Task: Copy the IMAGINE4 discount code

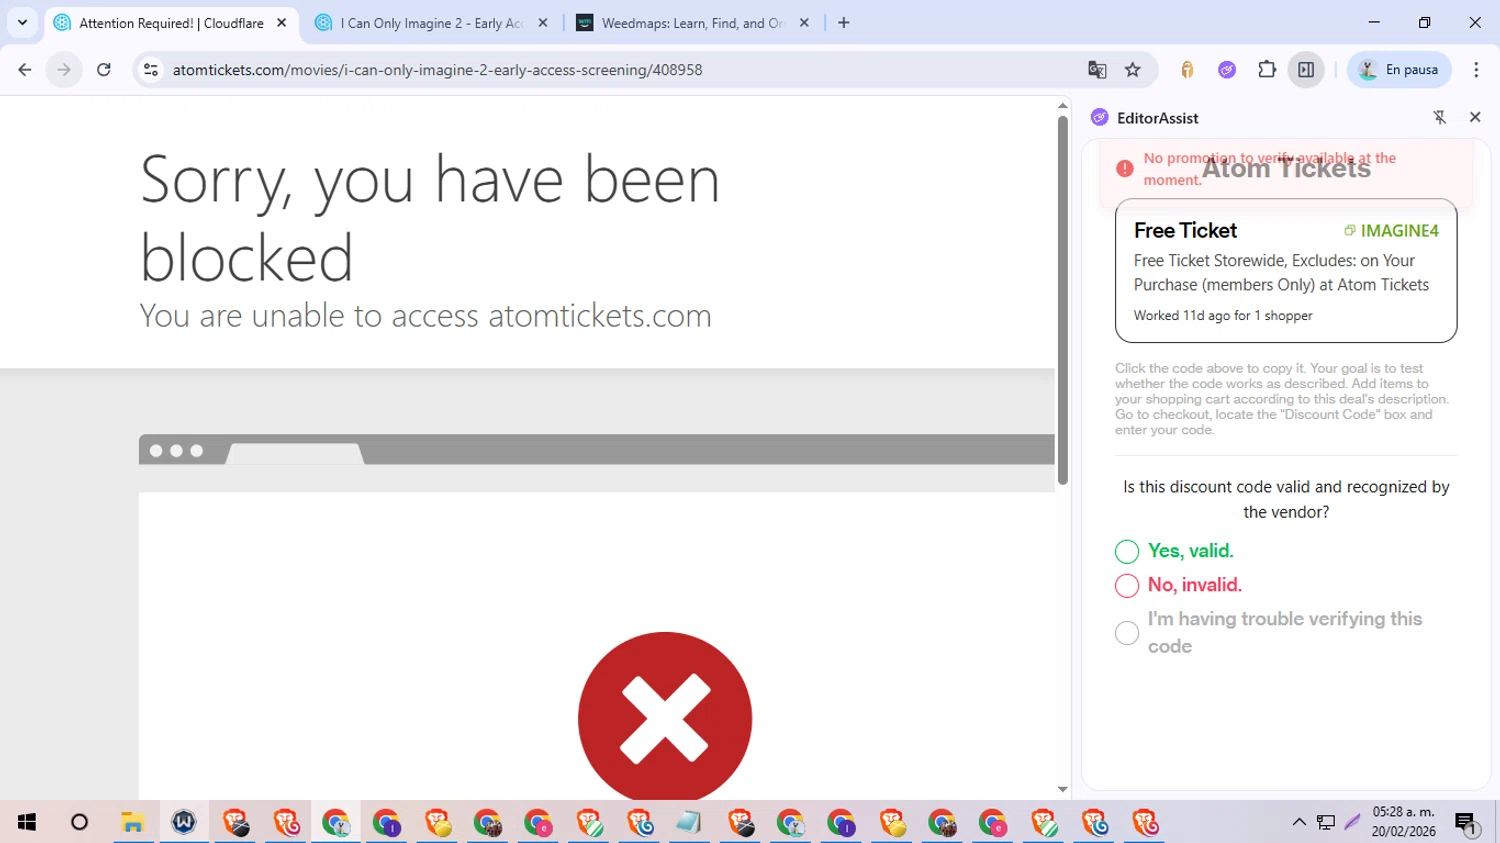Action: tap(1391, 231)
